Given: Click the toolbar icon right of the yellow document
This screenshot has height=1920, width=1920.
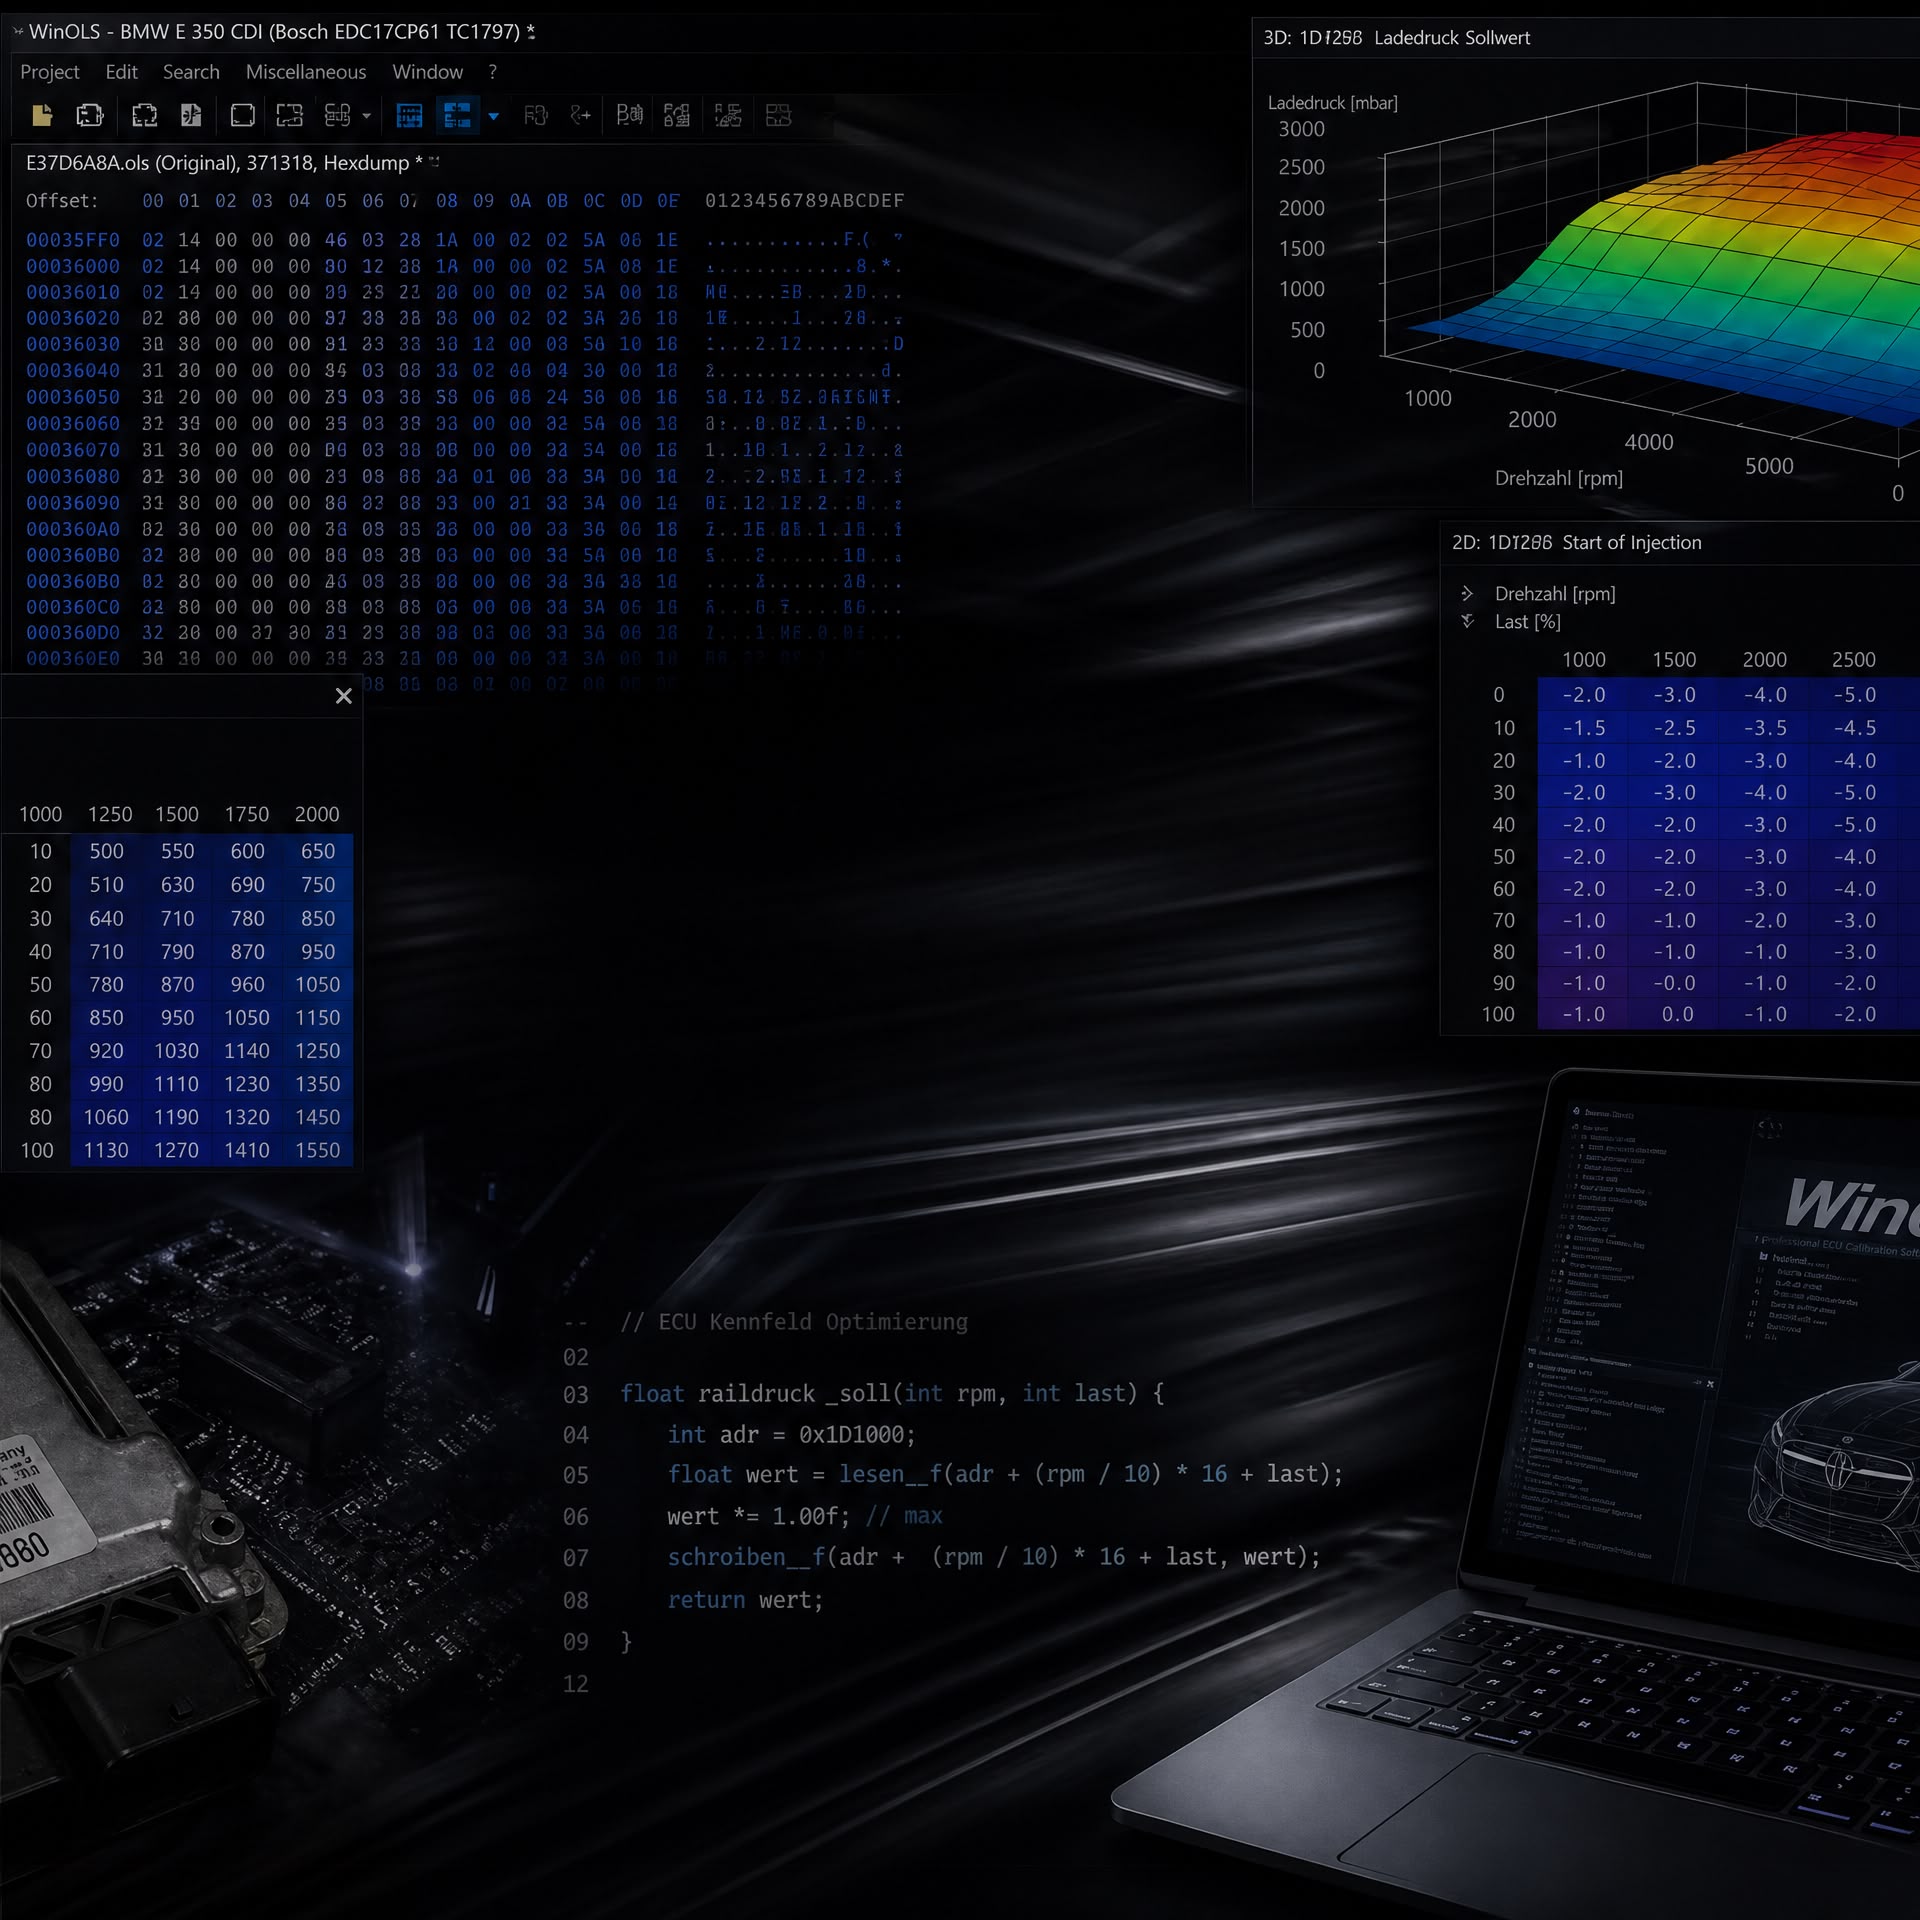Looking at the screenshot, I should [x=90, y=116].
